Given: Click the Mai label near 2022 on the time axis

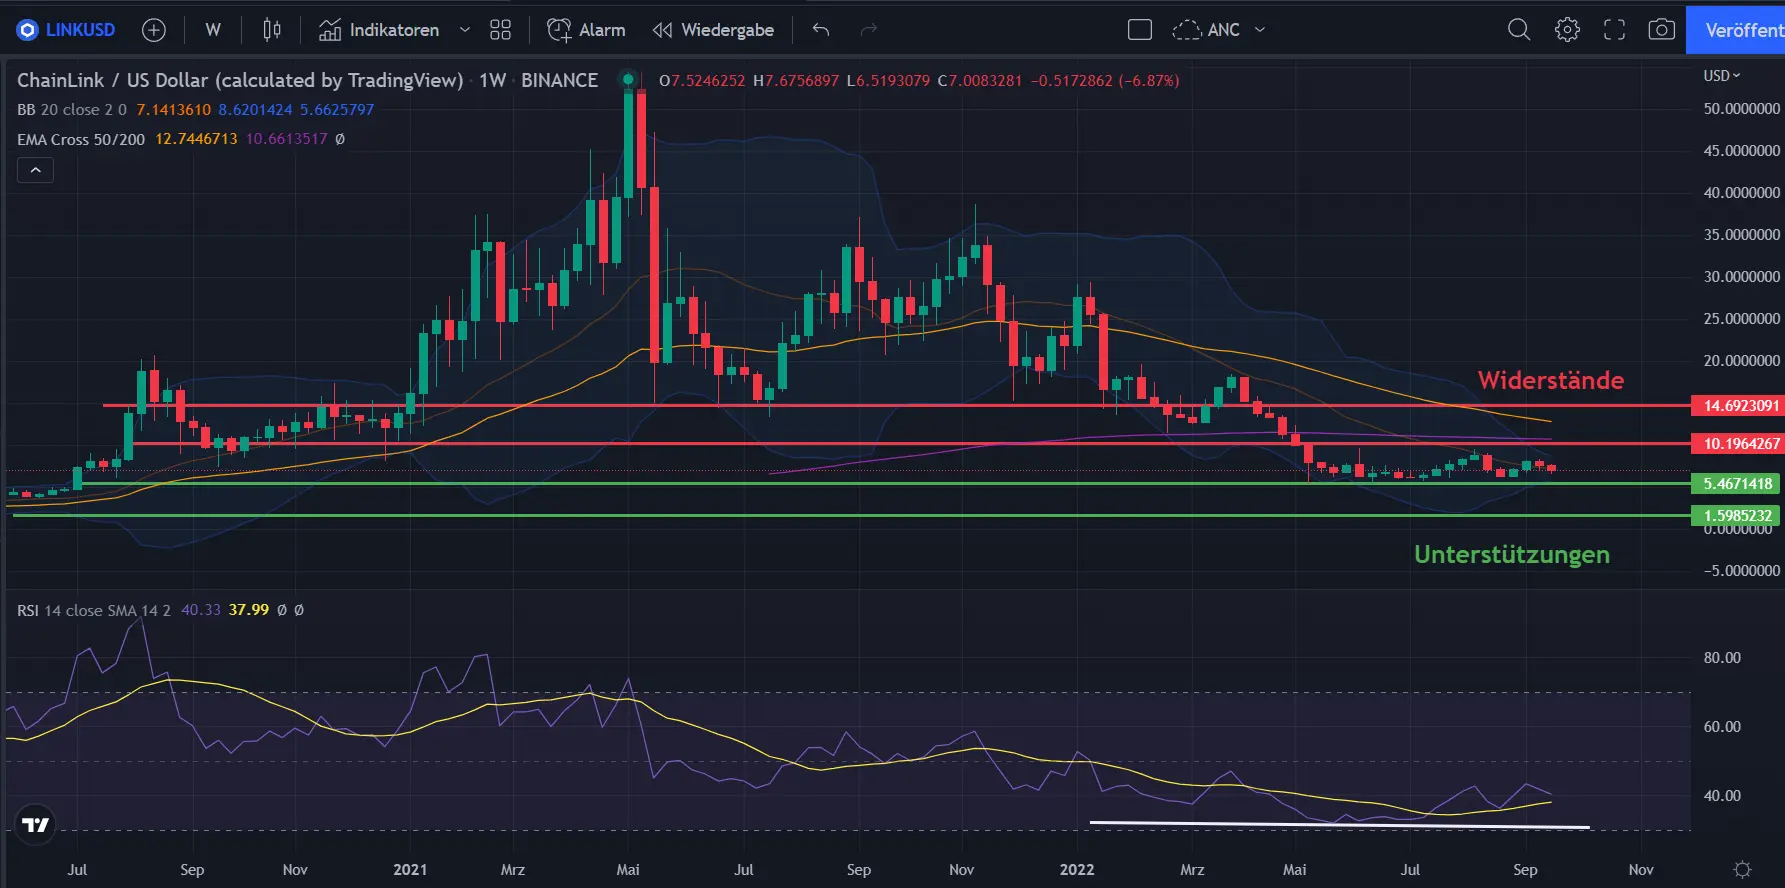Looking at the screenshot, I should (x=1294, y=870).
